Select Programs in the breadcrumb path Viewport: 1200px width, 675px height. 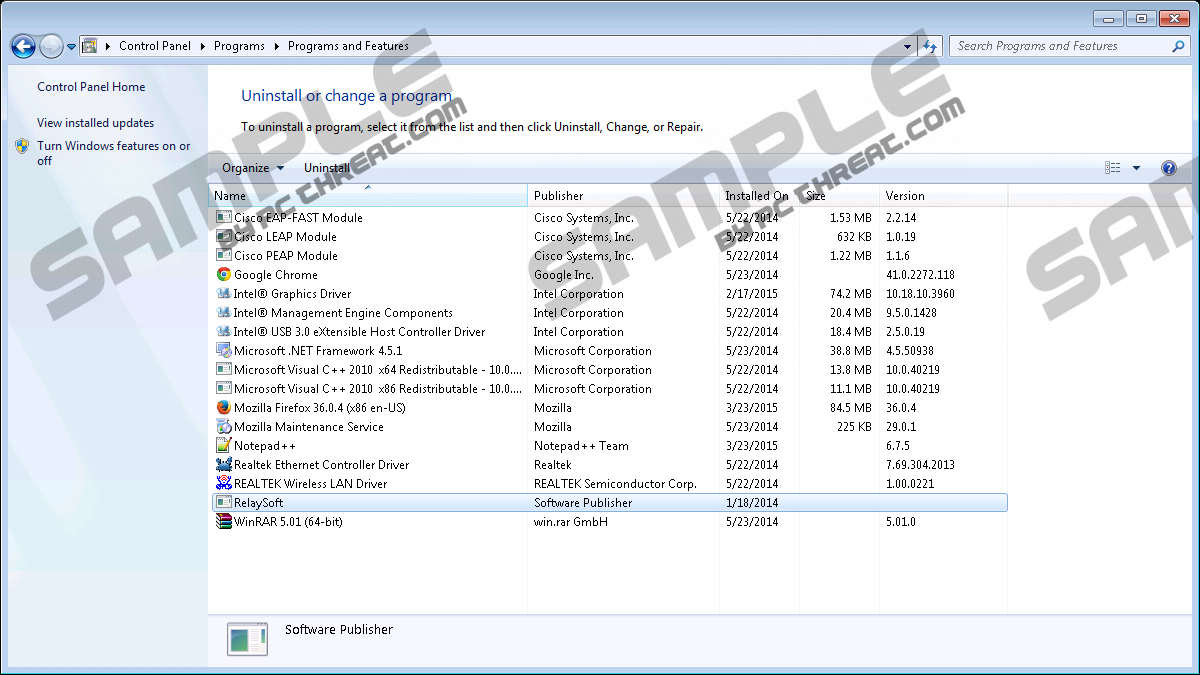(239, 46)
